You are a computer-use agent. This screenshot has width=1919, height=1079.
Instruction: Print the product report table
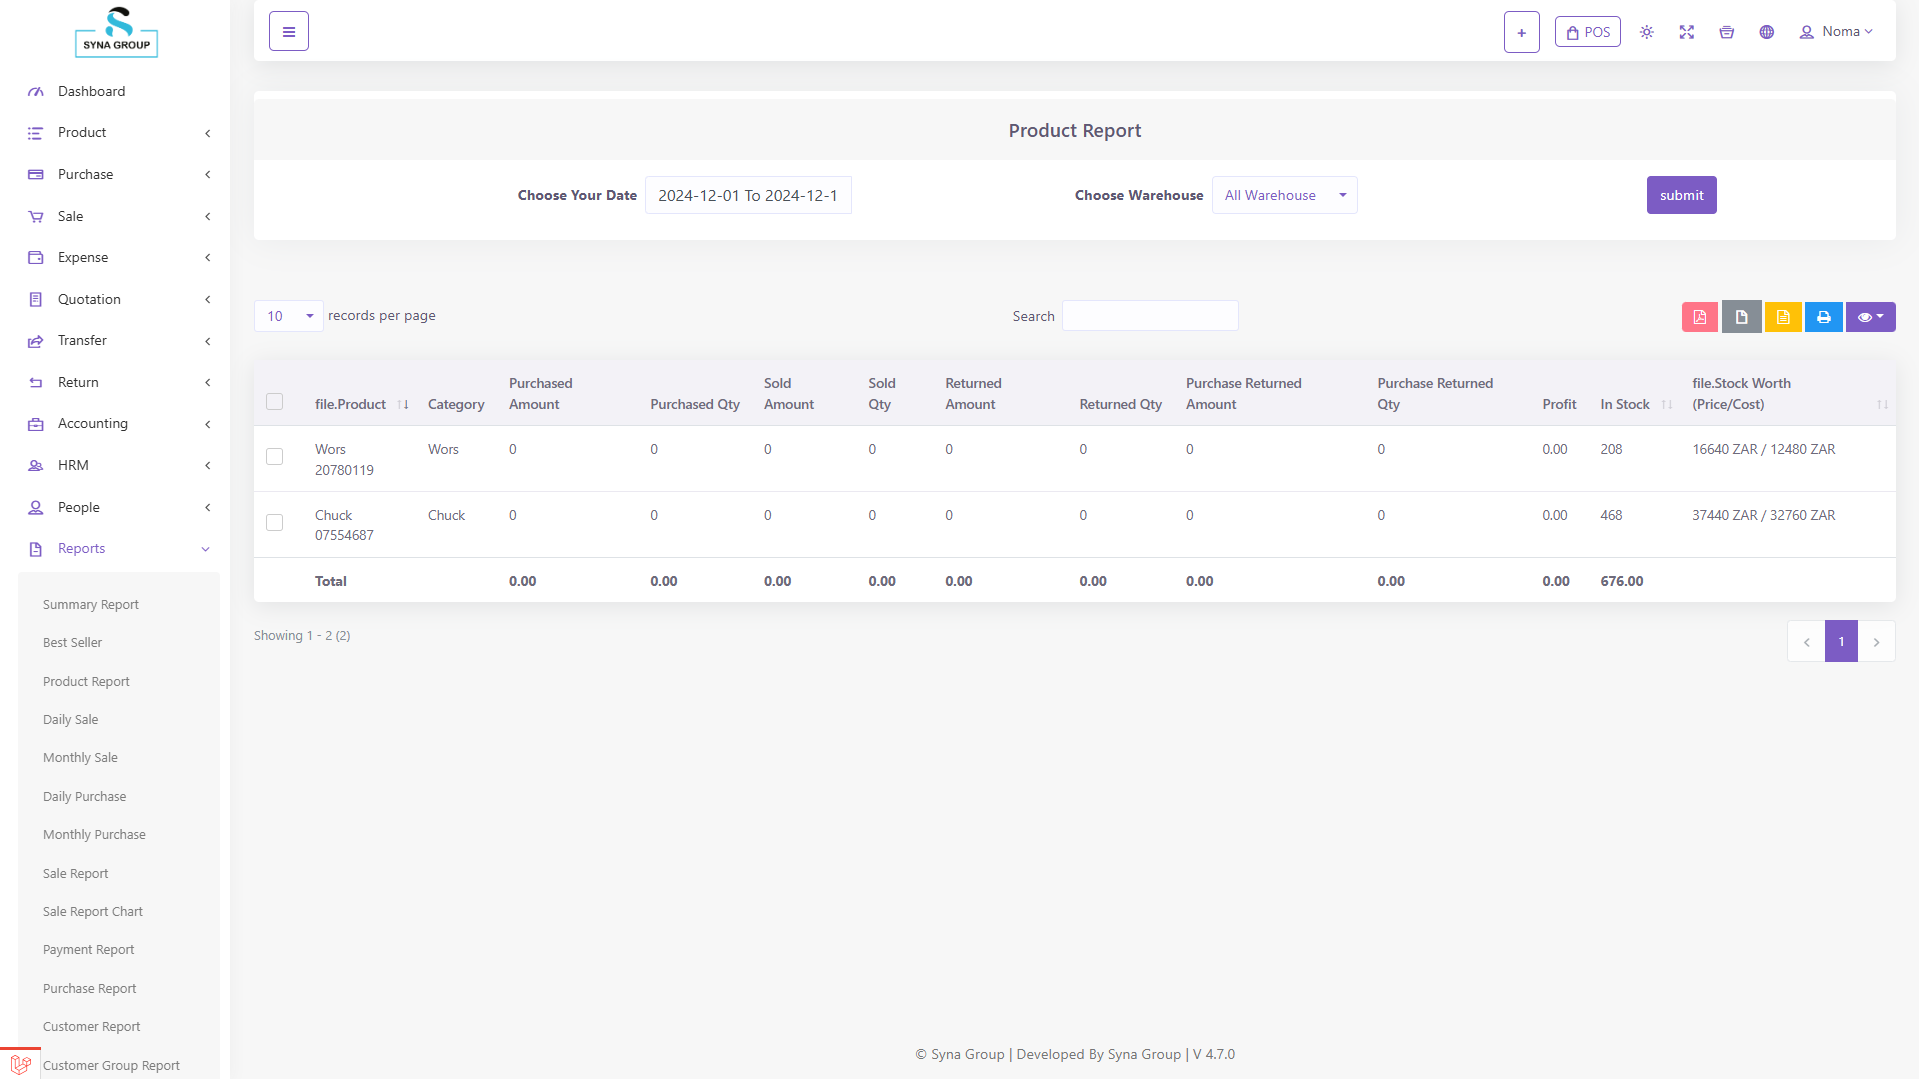click(x=1823, y=317)
